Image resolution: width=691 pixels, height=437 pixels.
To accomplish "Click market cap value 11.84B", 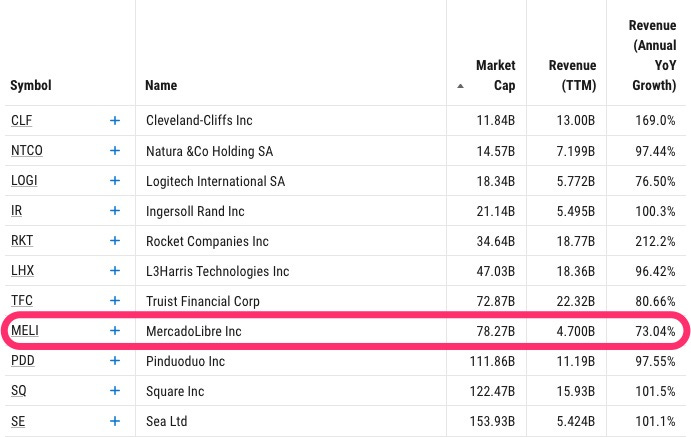I will (496, 120).
